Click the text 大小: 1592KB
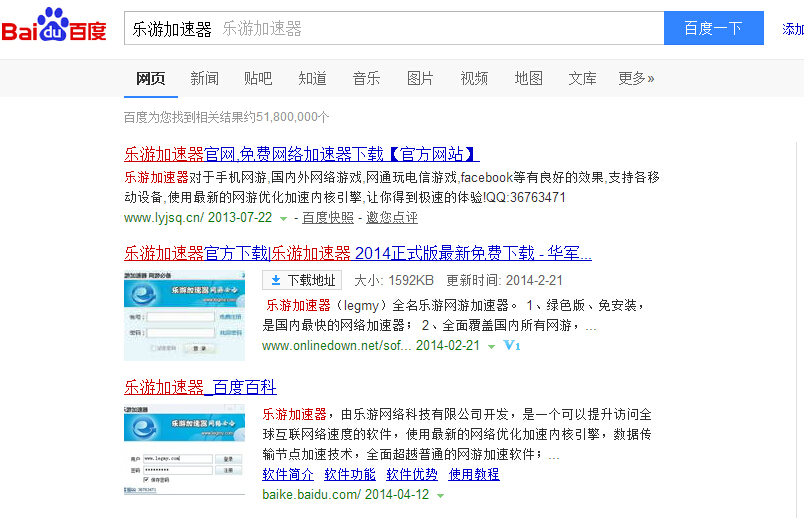This screenshot has width=804, height=518. pyautogui.click(x=394, y=281)
